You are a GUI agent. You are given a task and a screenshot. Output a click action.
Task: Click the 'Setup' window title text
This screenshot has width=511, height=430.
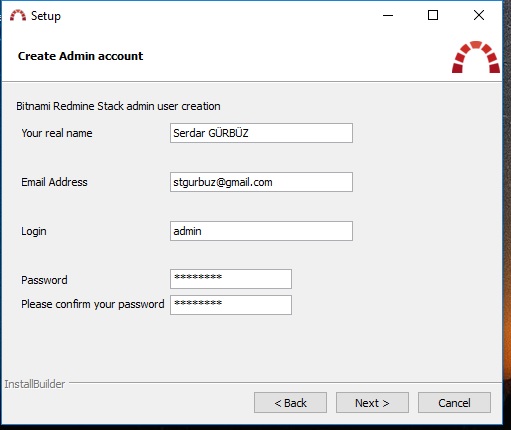pyautogui.click(x=46, y=16)
